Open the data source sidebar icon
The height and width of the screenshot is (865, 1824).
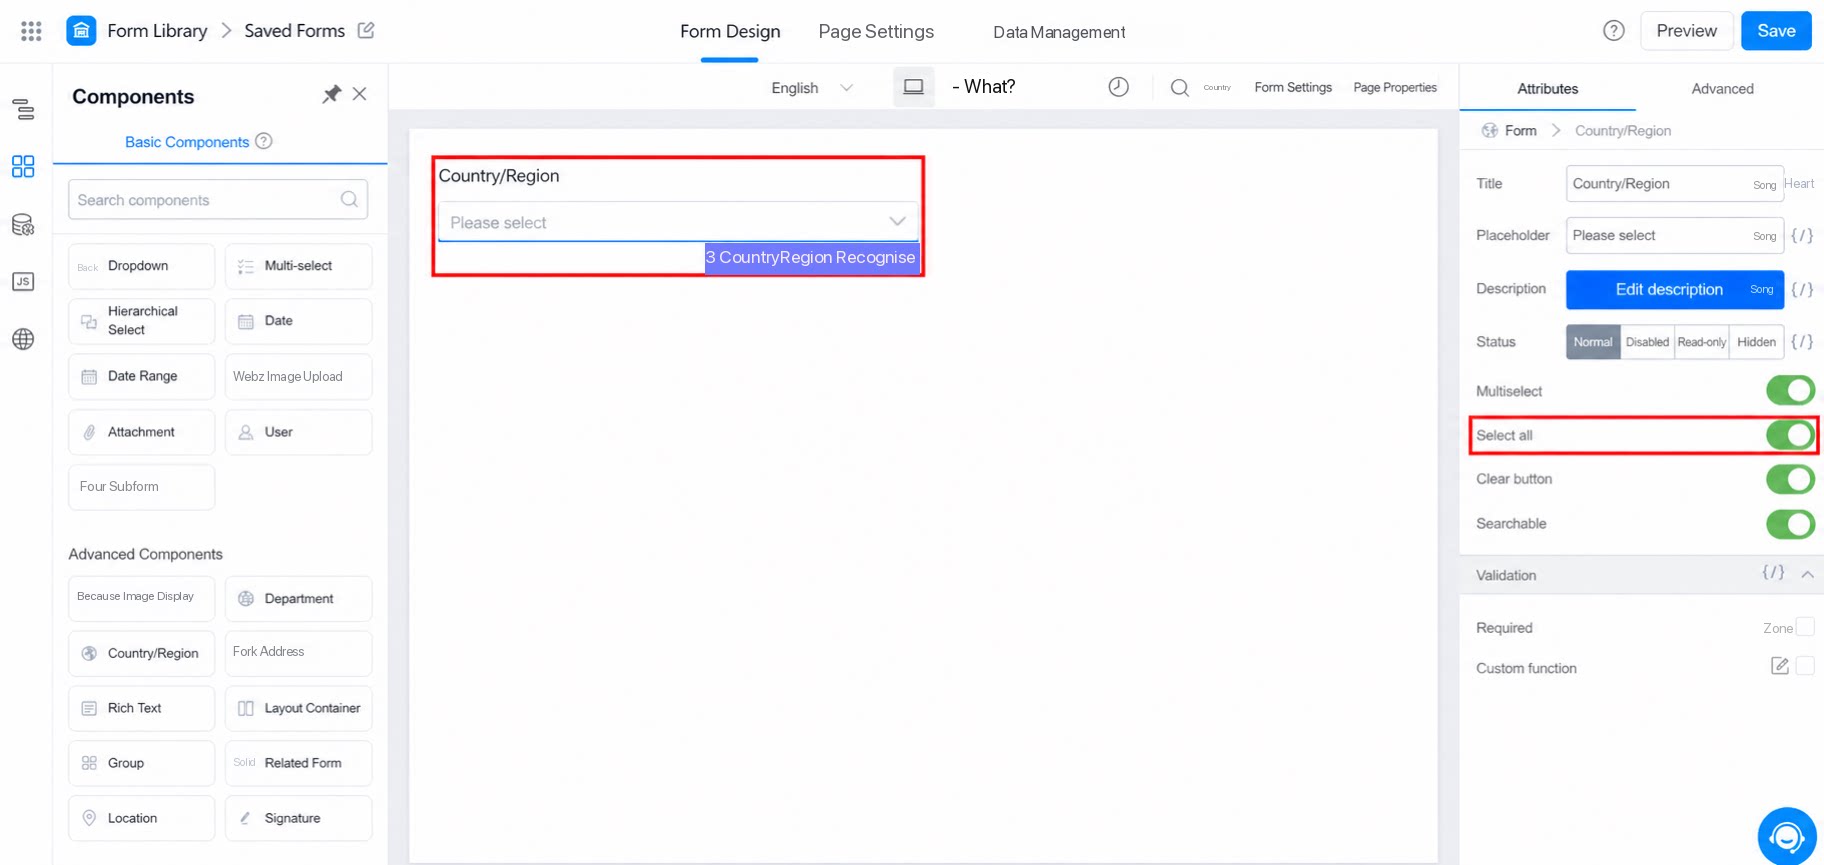[23, 225]
